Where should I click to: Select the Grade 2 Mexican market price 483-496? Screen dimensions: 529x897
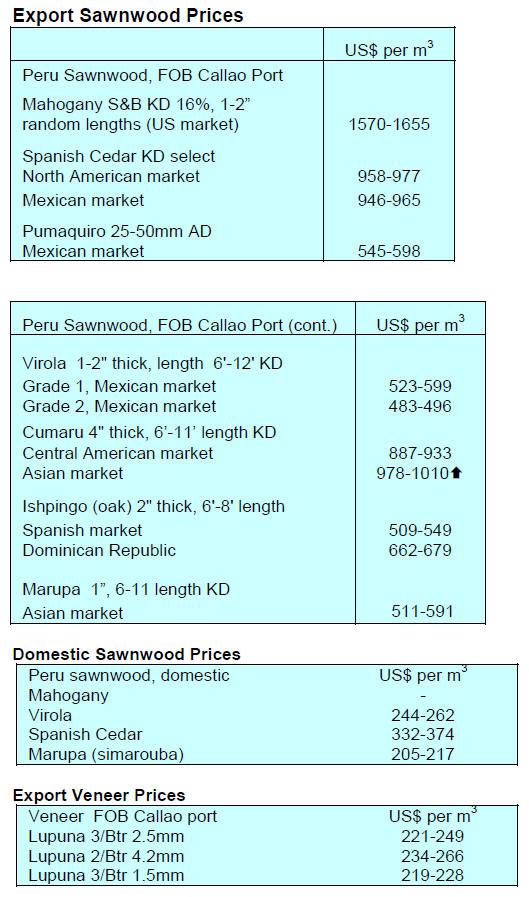point(420,406)
